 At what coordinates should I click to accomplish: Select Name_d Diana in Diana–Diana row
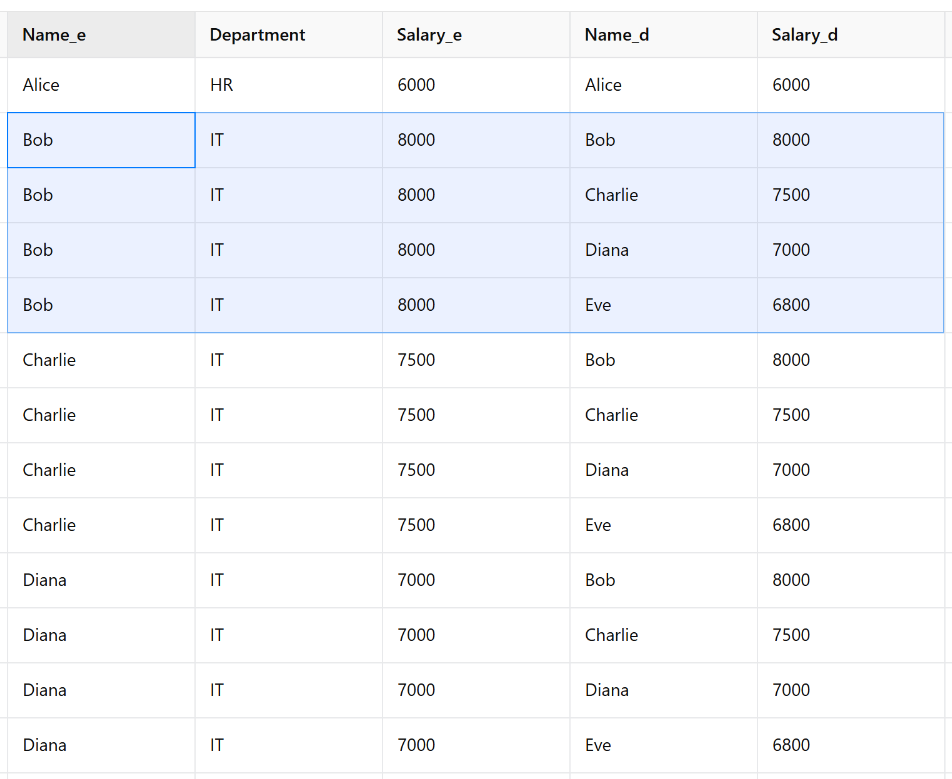[x=664, y=690]
